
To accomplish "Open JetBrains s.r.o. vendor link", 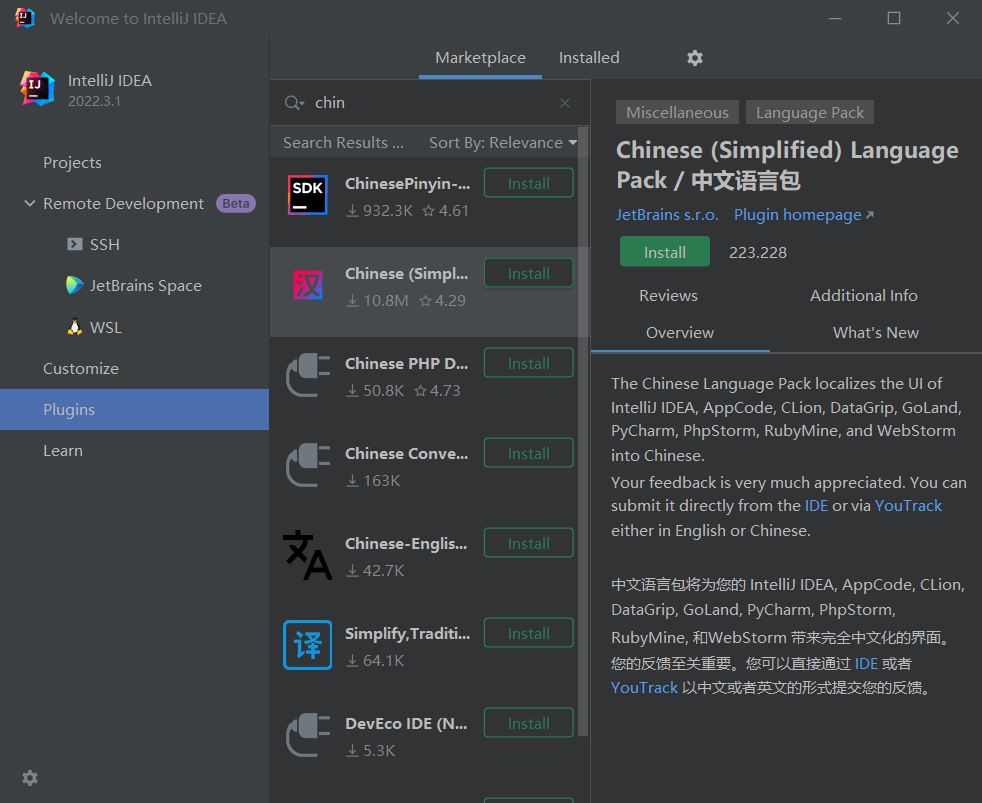I will [x=667, y=215].
